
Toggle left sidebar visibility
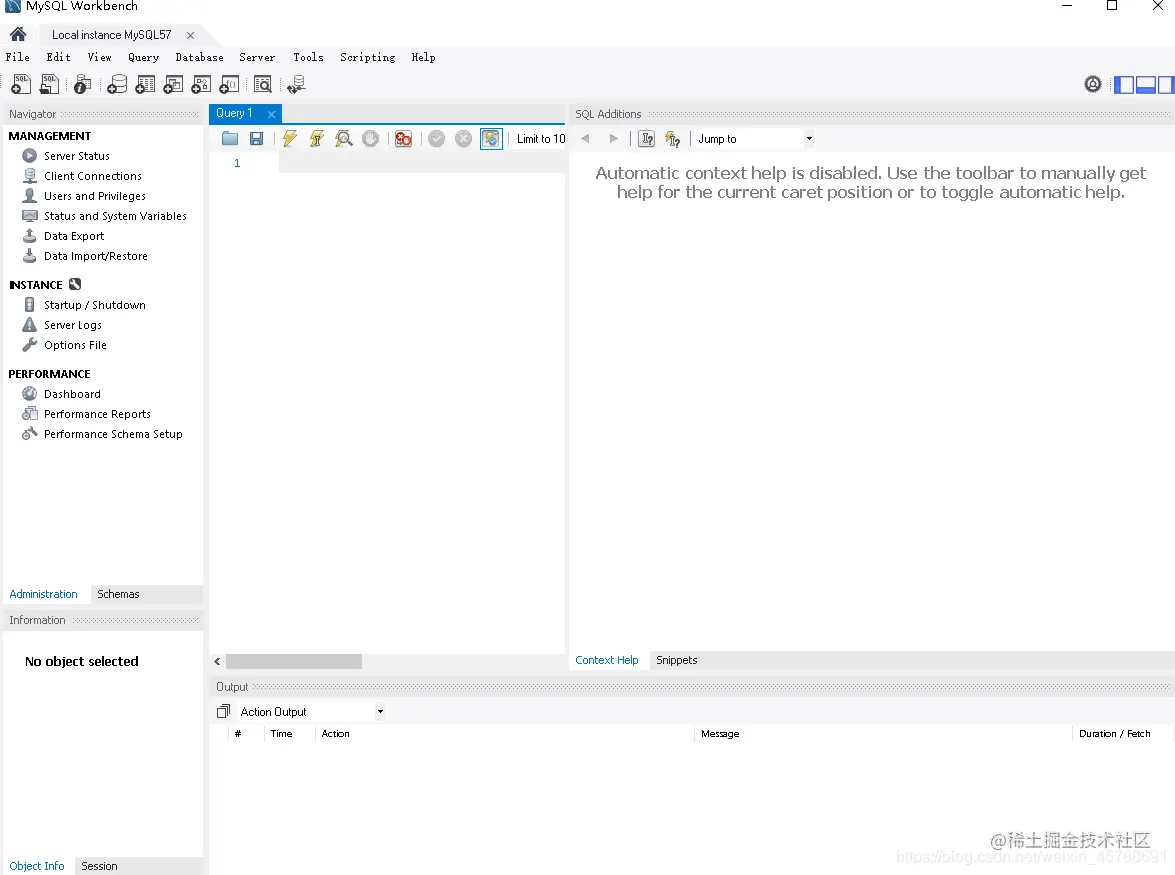(x=1124, y=85)
